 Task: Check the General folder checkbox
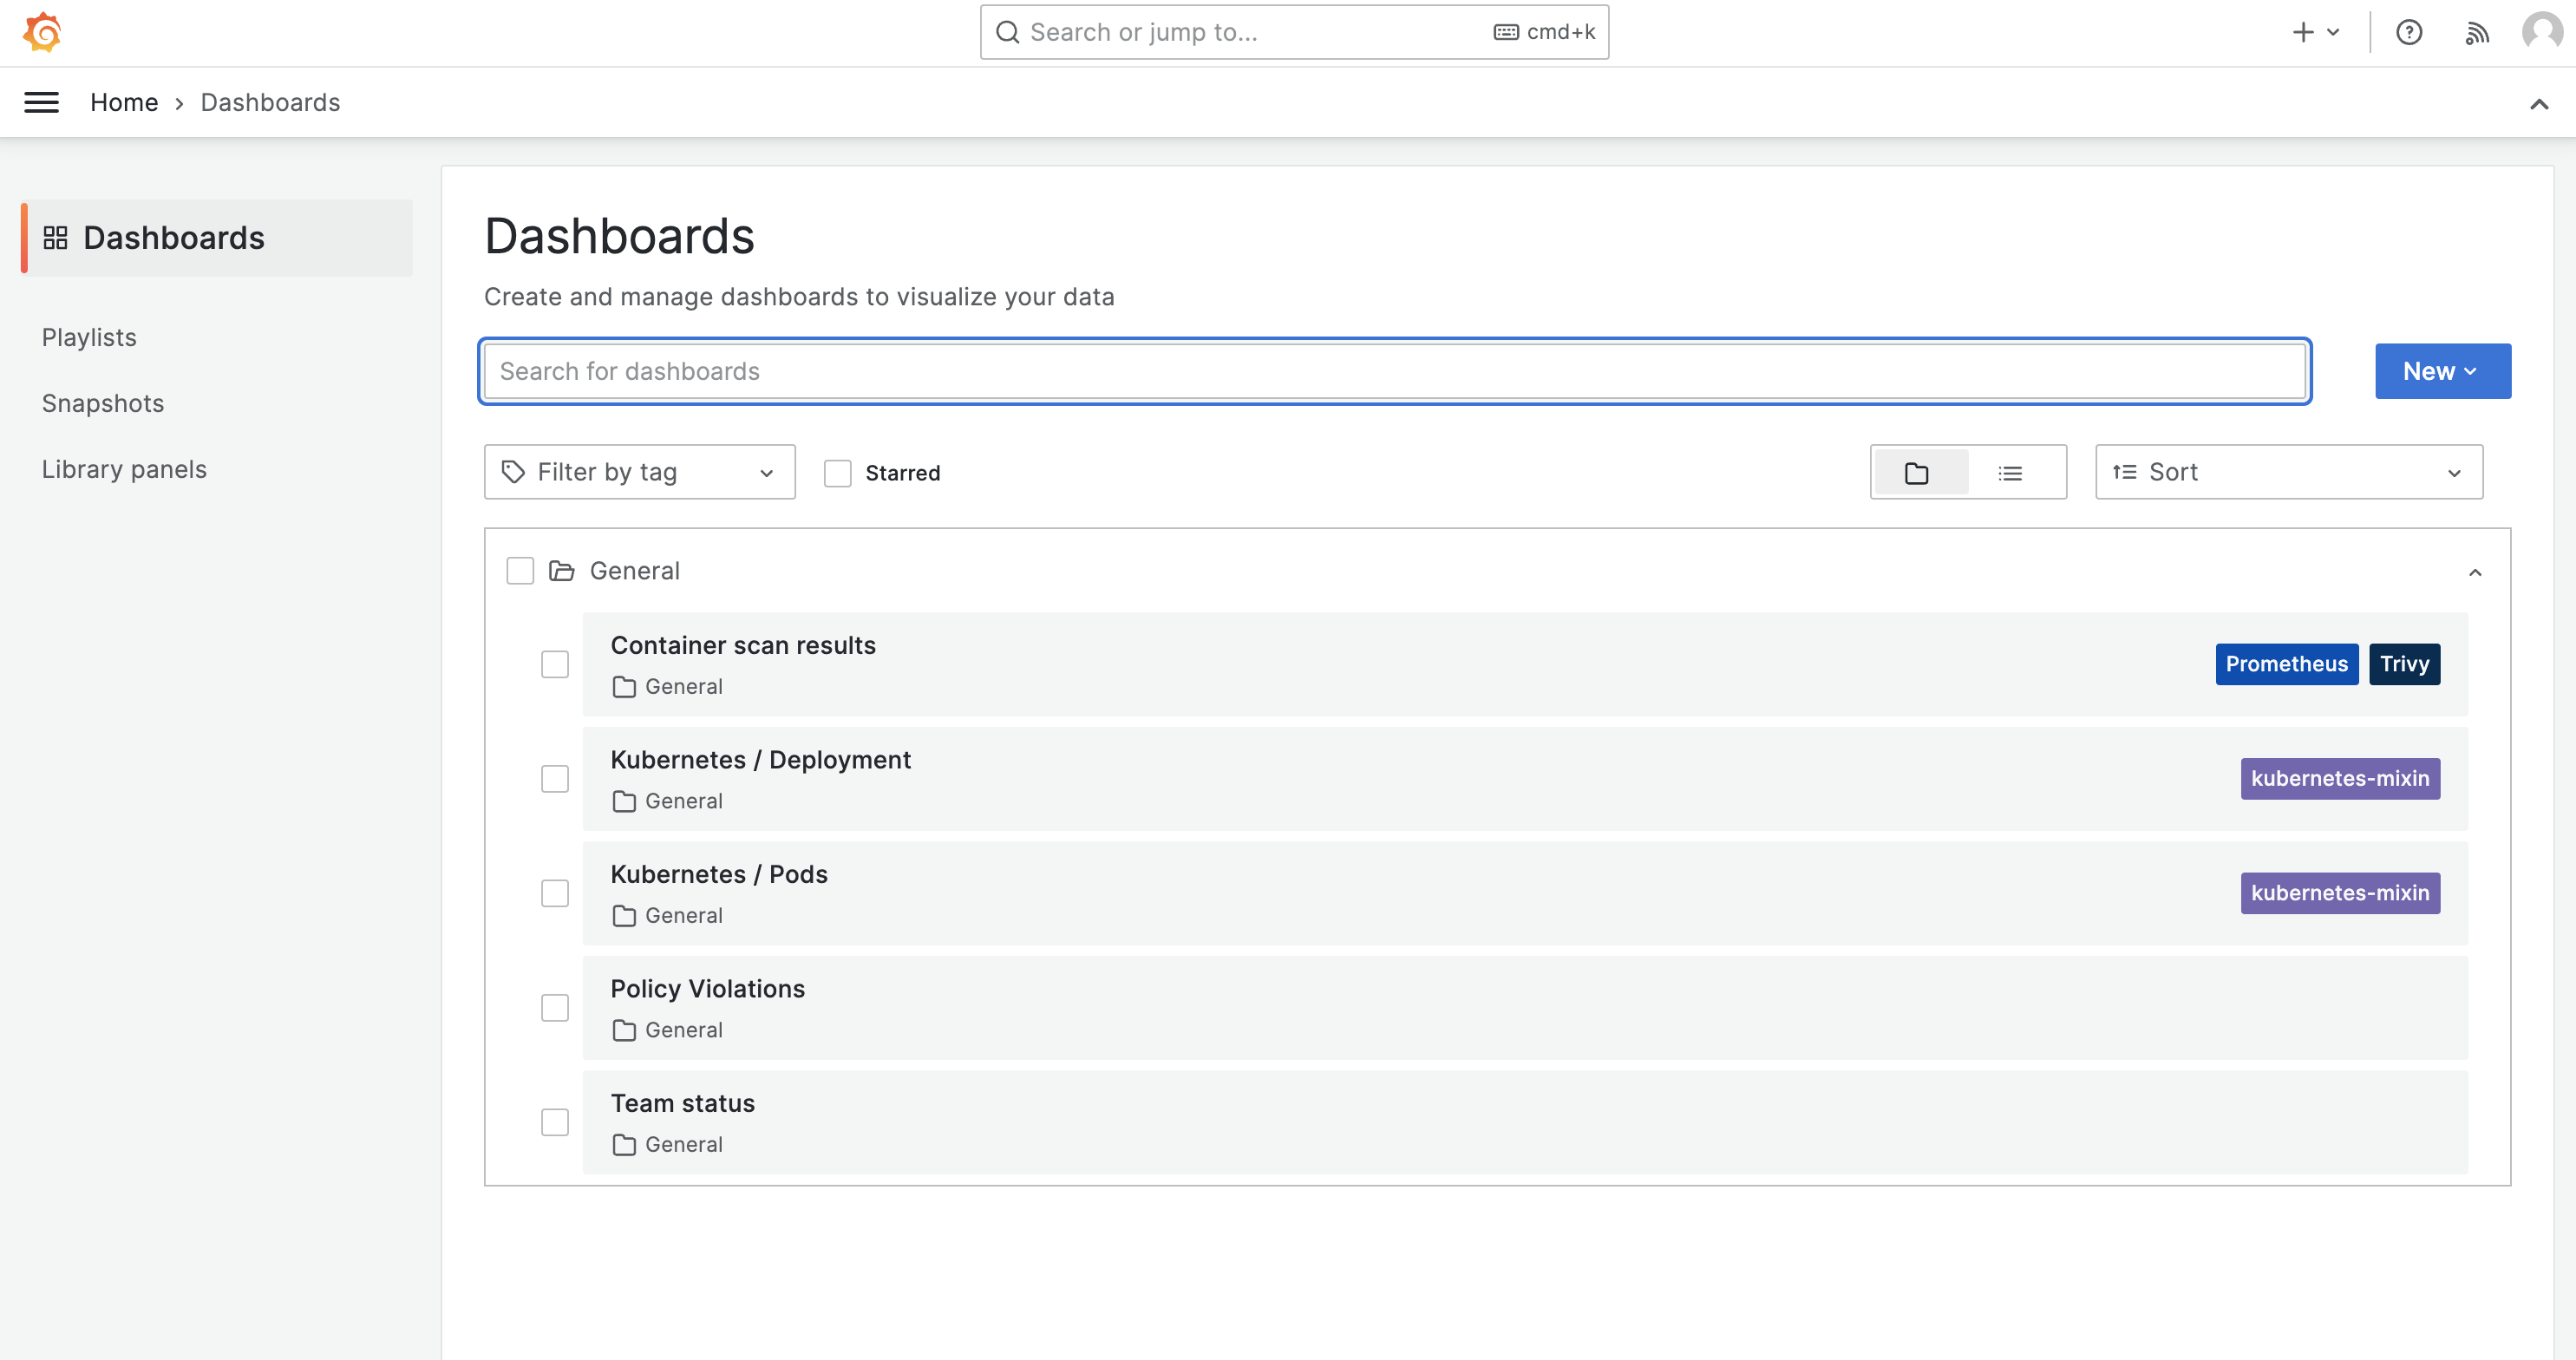point(520,571)
